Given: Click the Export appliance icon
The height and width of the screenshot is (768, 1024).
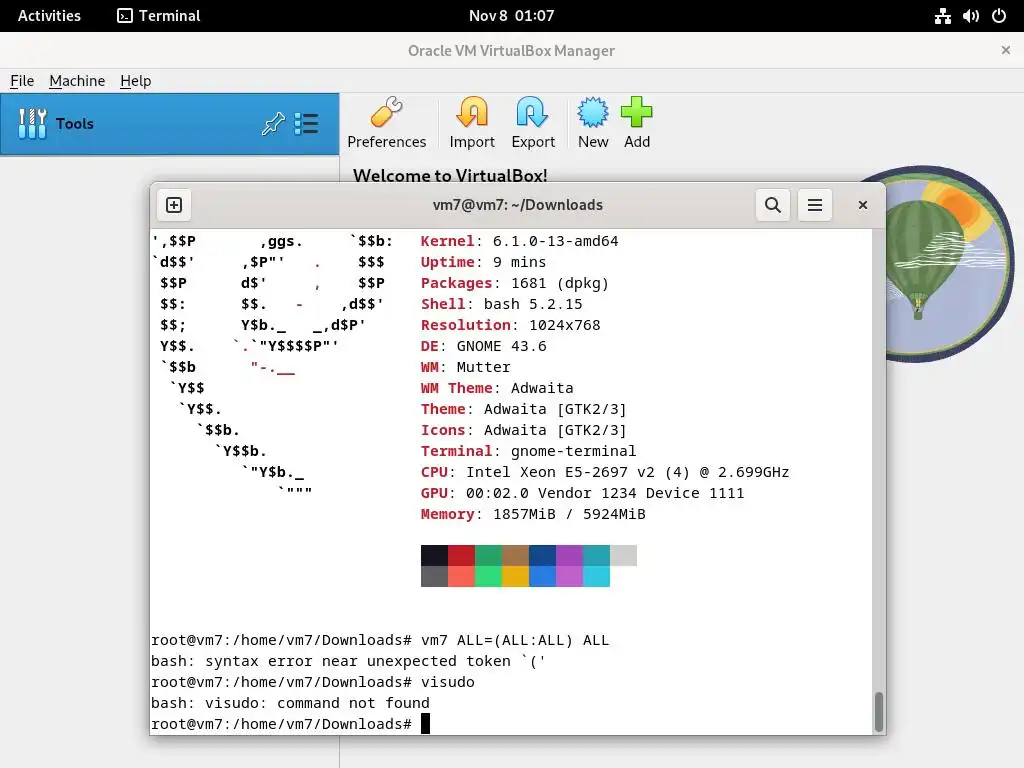Looking at the screenshot, I should tap(533, 123).
